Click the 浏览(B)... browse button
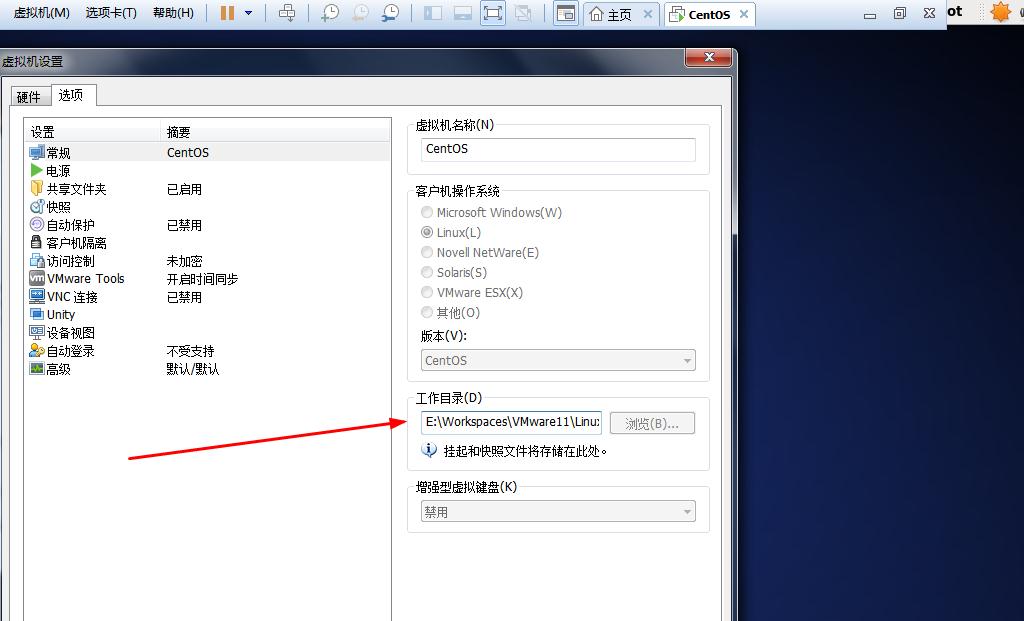 [x=652, y=423]
